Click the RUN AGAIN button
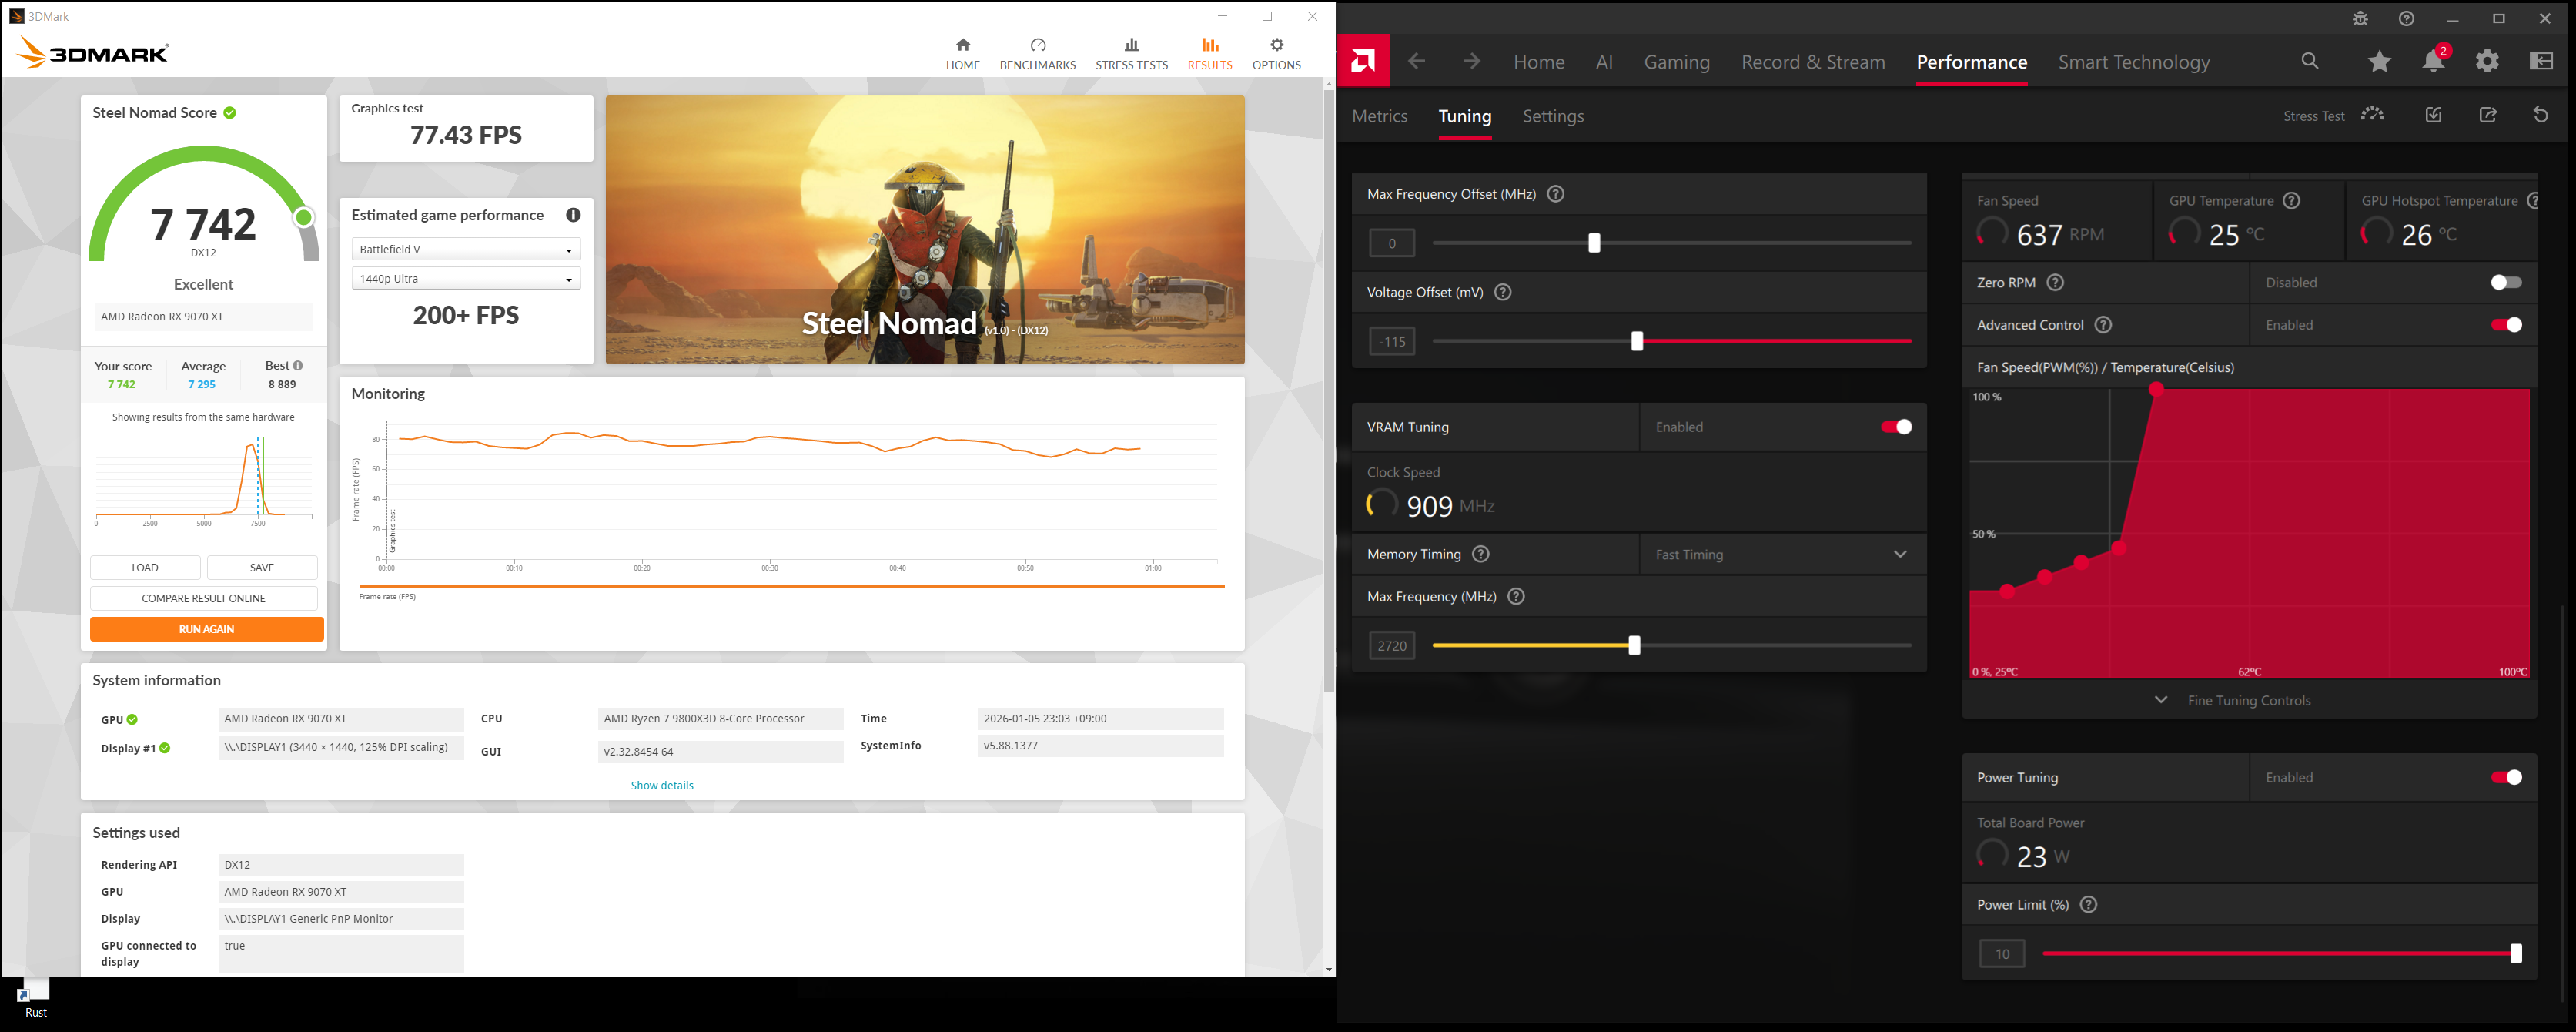 coord(206,629)
